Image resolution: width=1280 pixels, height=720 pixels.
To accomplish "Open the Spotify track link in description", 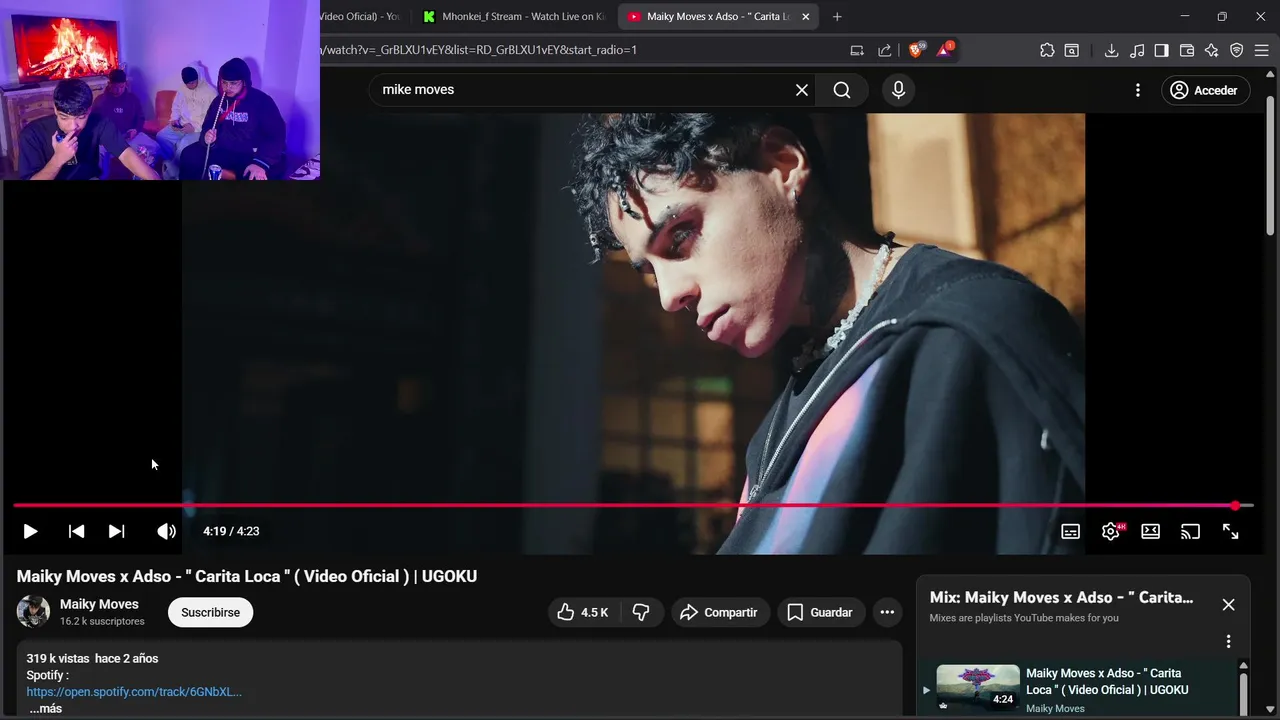I will [134, 692].
